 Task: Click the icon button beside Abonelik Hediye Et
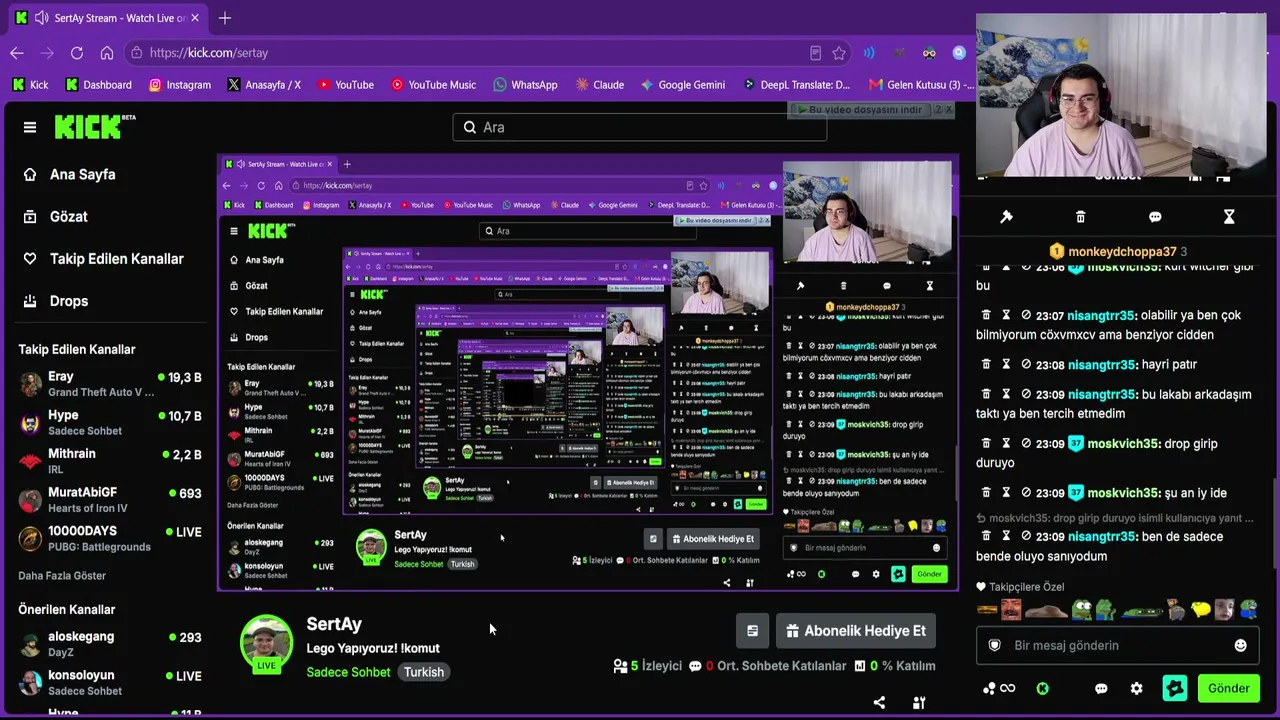(752, 631)
